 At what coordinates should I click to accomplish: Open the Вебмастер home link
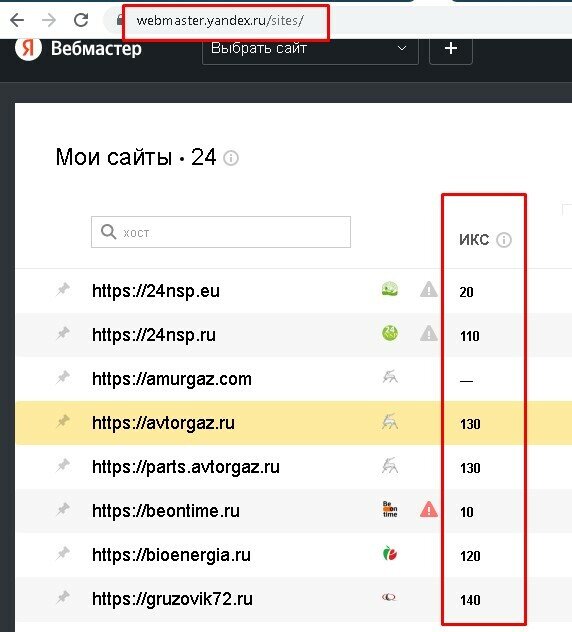pyautogui.click(x=96, y=49)
